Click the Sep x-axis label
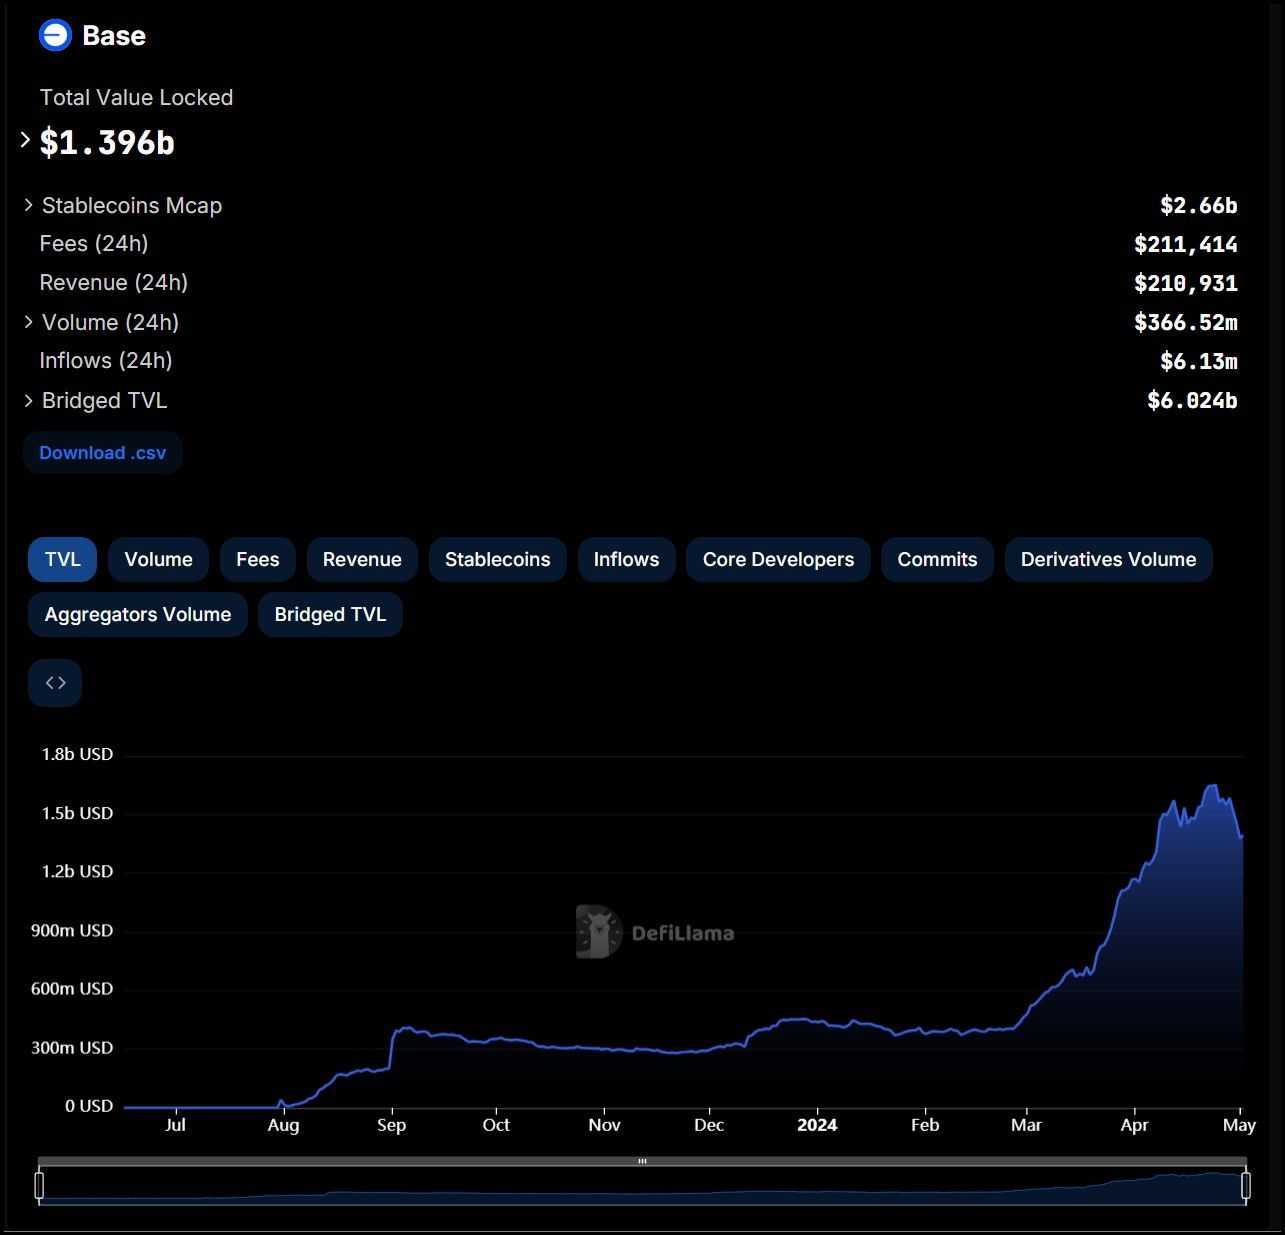 tap(391, 1125)
